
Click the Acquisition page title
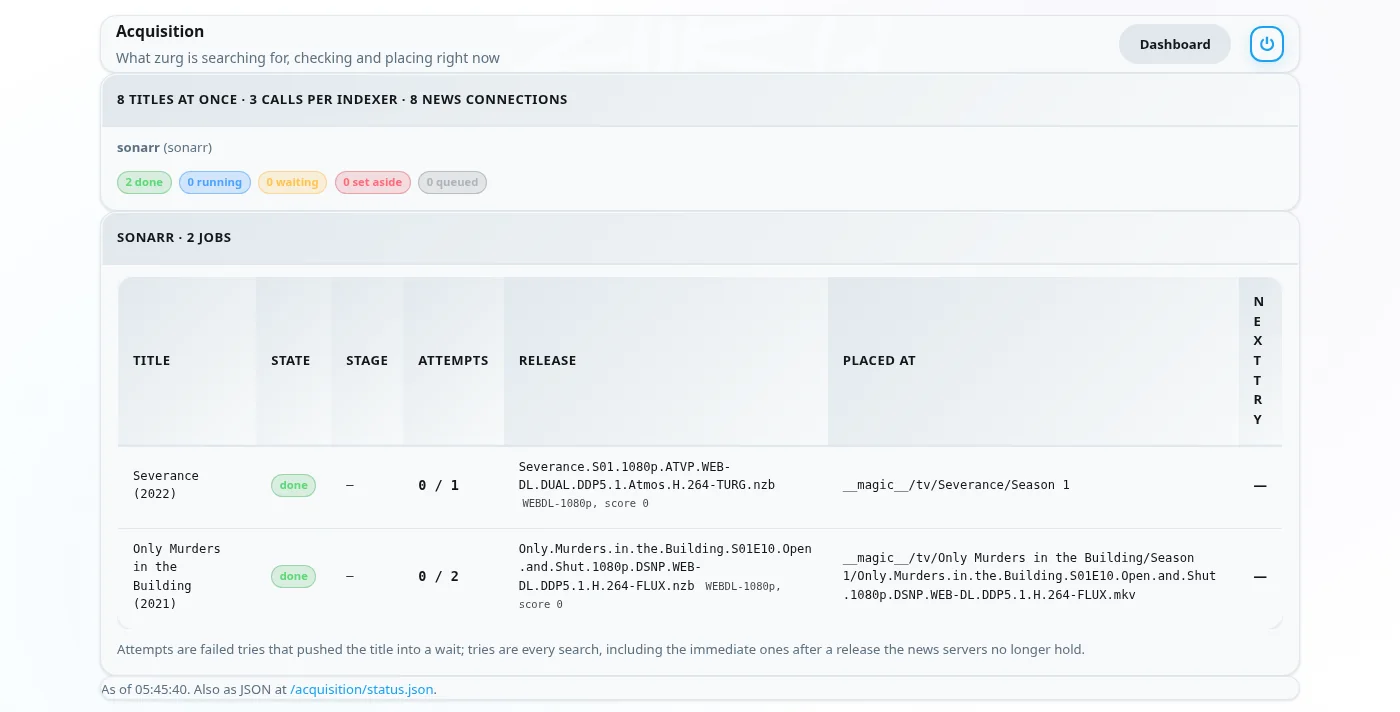[160, 32]
